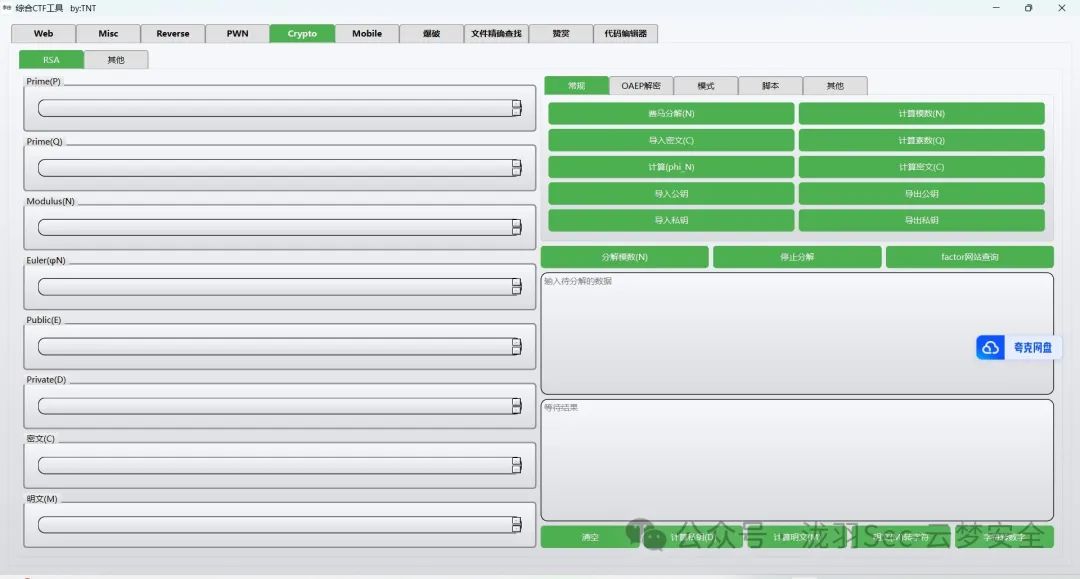Maximize the 综合CTF工具 window

point(1028,8)
